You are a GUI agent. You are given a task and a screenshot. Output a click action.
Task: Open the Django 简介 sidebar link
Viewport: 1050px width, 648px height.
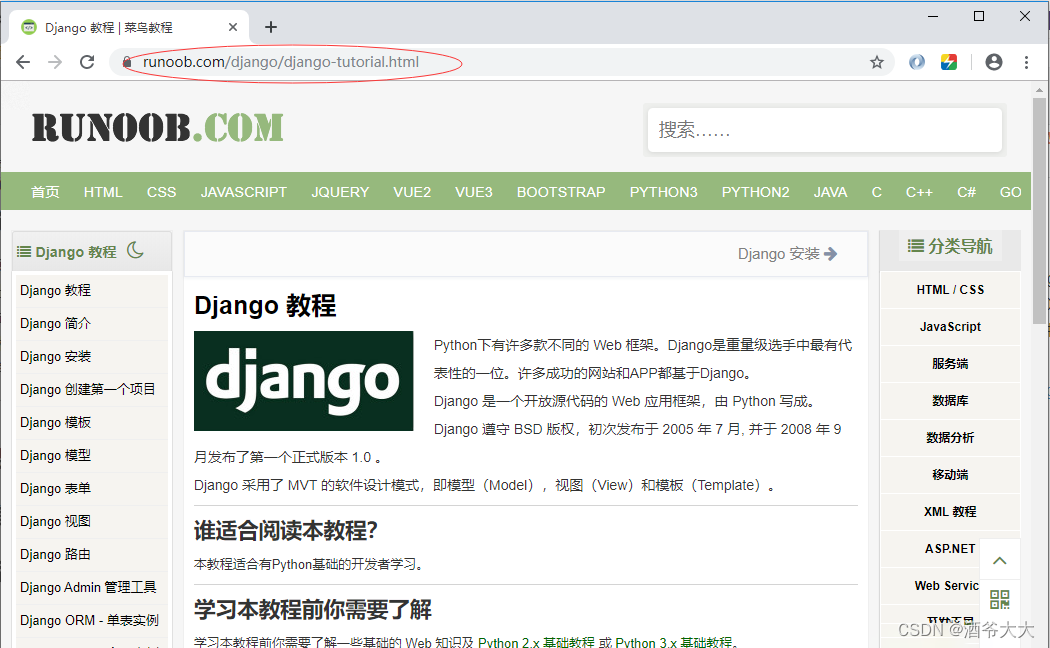point(55,322)
